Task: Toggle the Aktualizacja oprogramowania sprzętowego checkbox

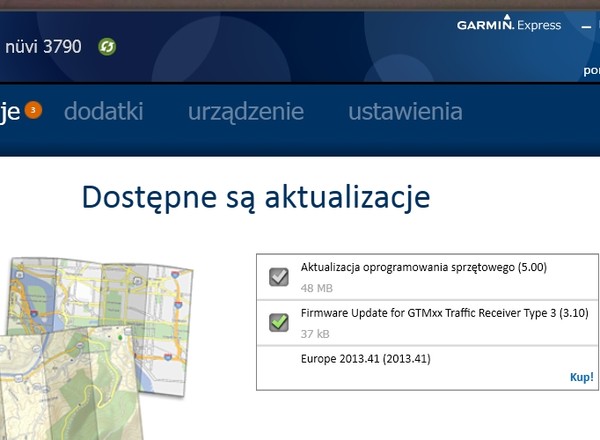Action: pos(279,277)
